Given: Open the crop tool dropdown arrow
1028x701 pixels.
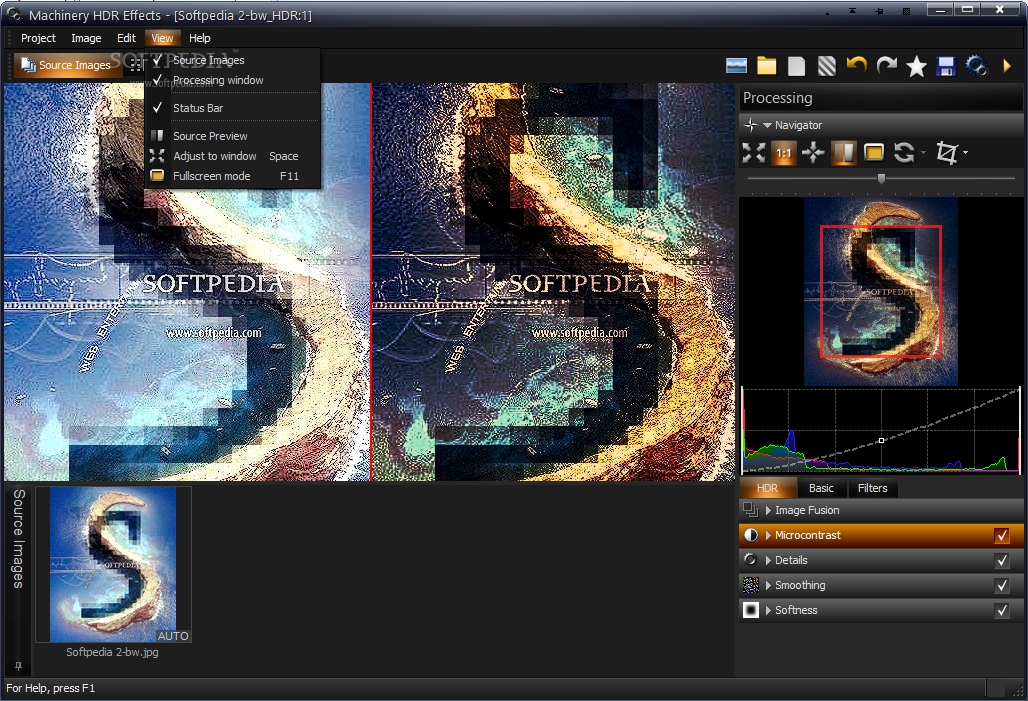Looking at the screenshot, I should (965, 153).
